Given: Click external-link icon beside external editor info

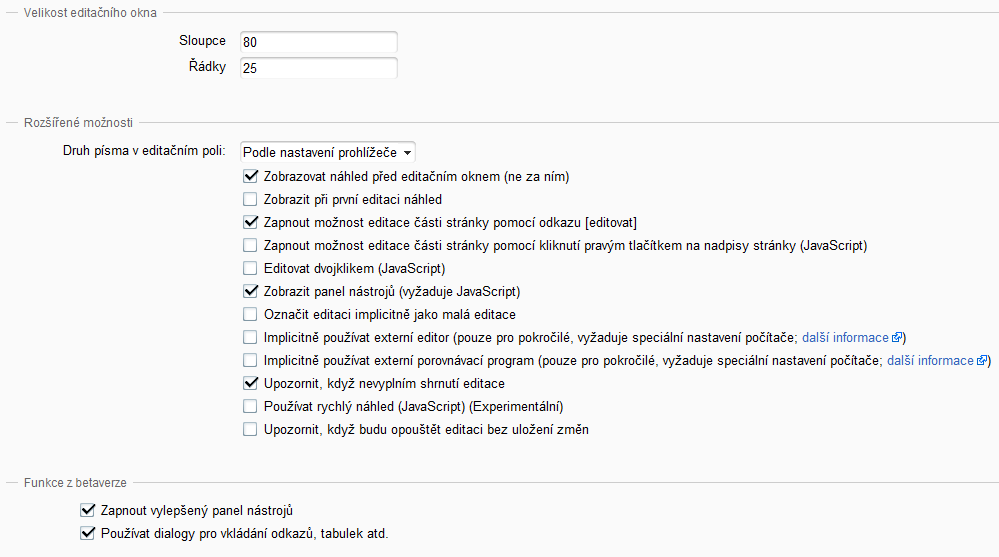Looking at the screenshot, I should click(x=897, y=337).
